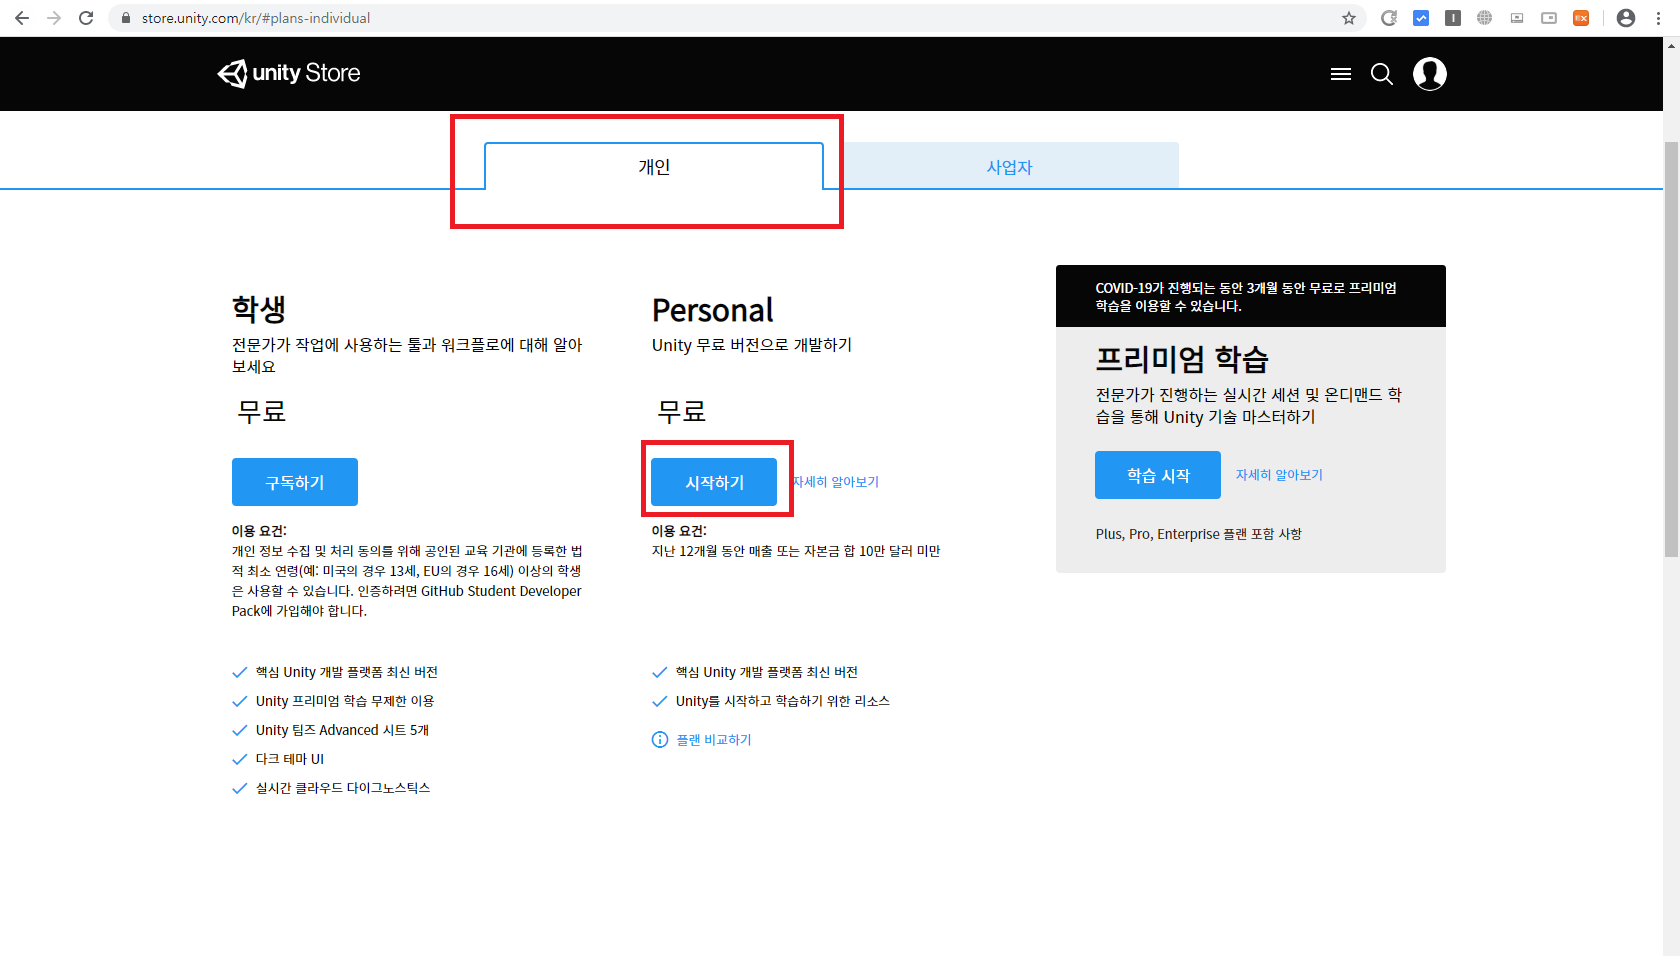The width and height of the screenshot is (1680, 956).
Task: Click the 구독하기 button for student plan
Action: [295, 482]
